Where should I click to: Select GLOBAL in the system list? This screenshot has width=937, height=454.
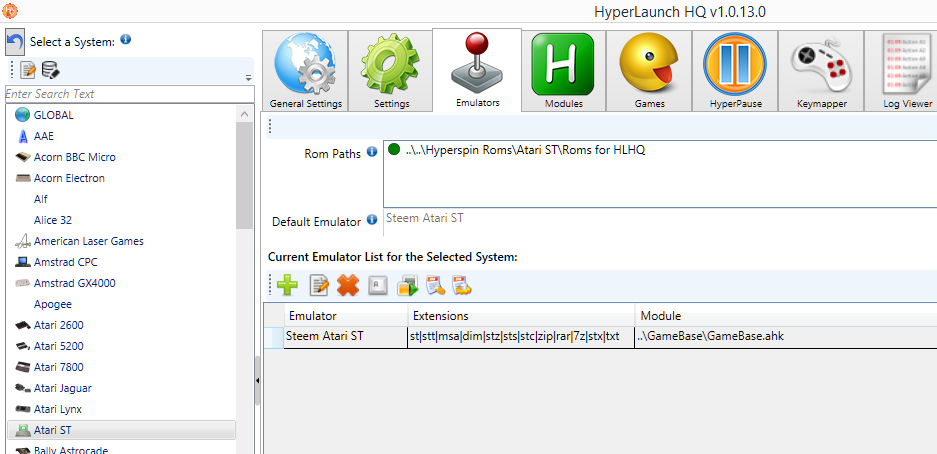click(x=54, y=115)
